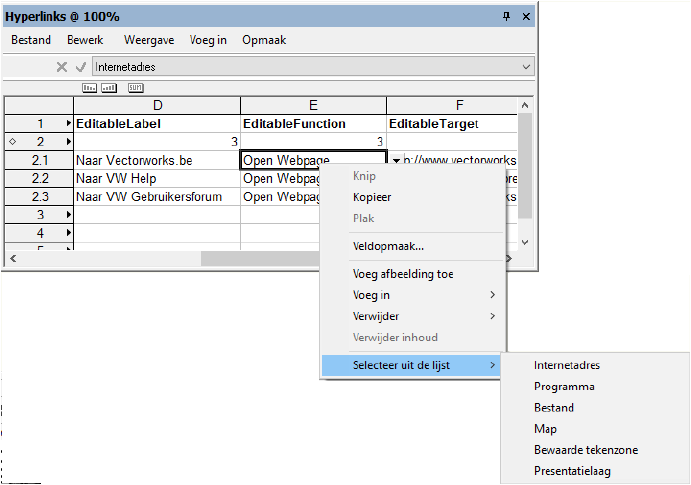Expand row 3 header arrow
The width and height of the screenshot is (691, 485).
[69, 215]
